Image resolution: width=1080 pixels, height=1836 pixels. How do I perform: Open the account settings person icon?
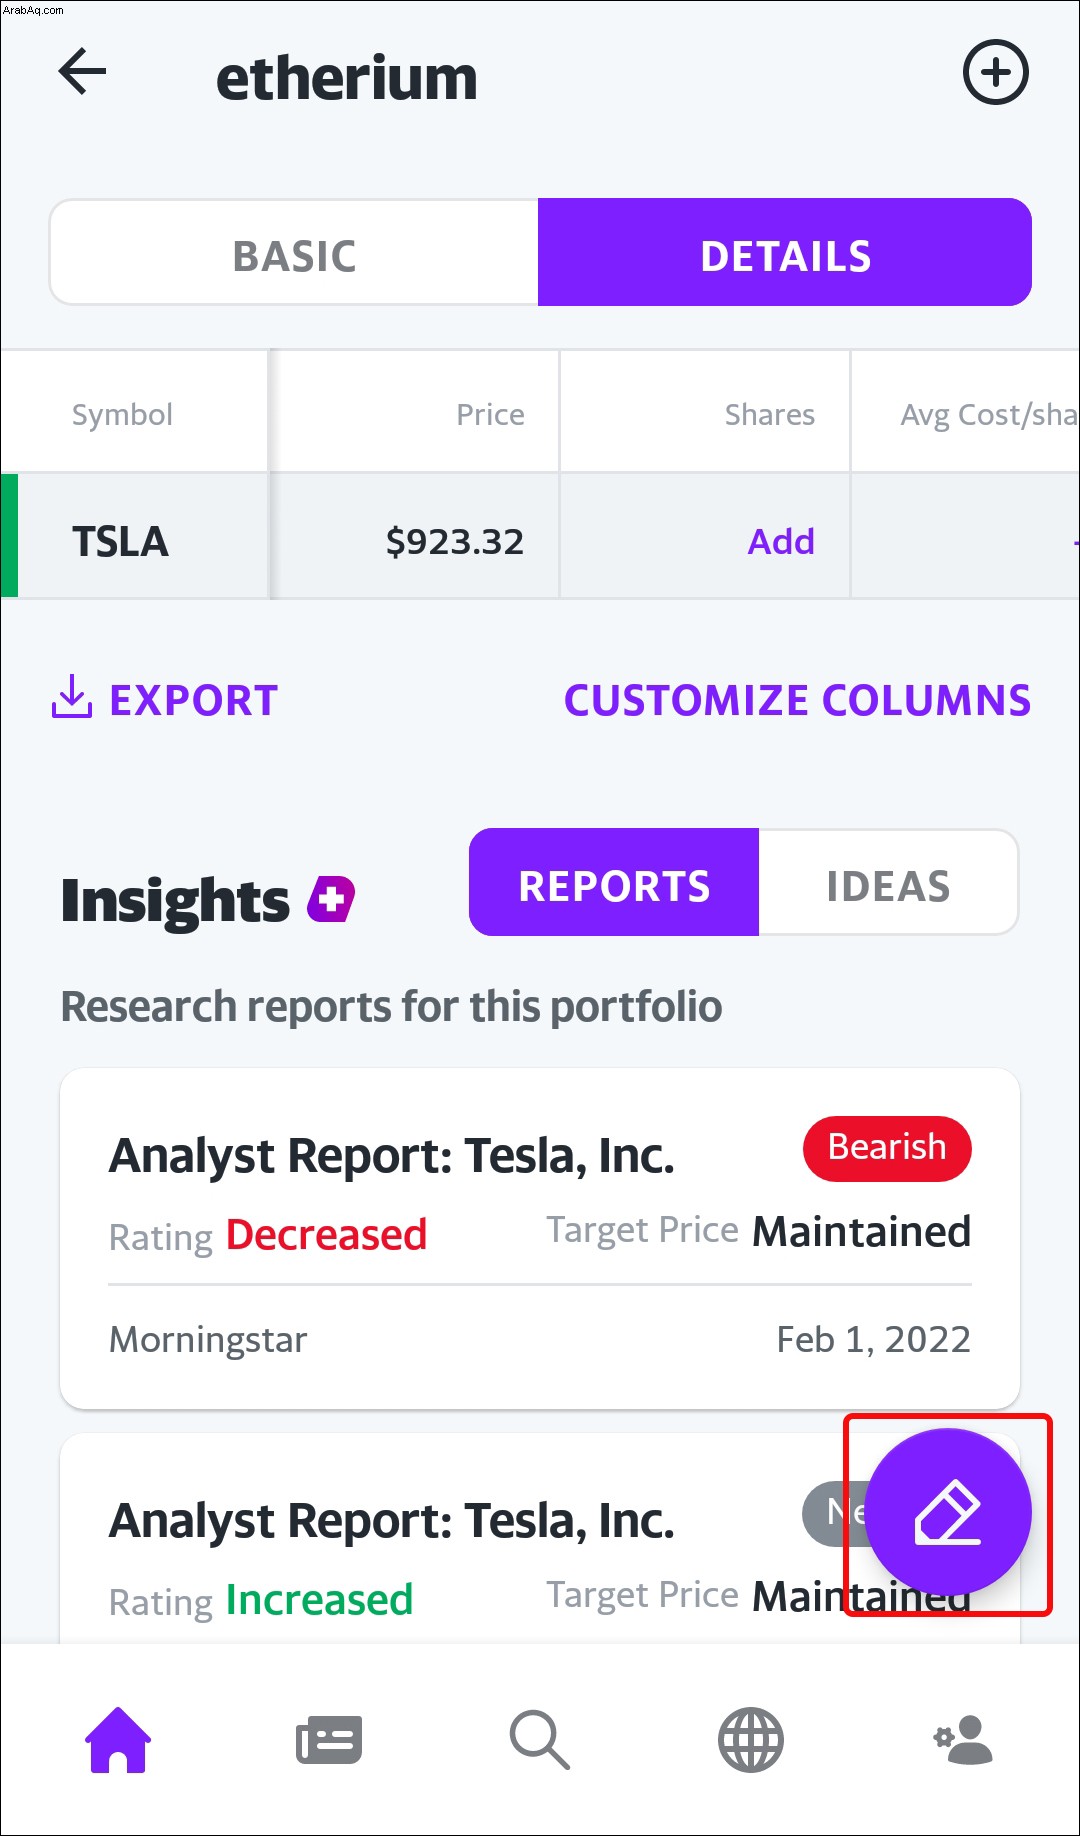[962, 1740]
